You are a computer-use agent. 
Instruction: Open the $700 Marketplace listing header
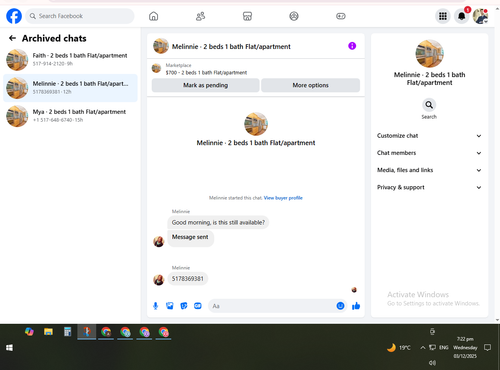[x=256, y=69]
